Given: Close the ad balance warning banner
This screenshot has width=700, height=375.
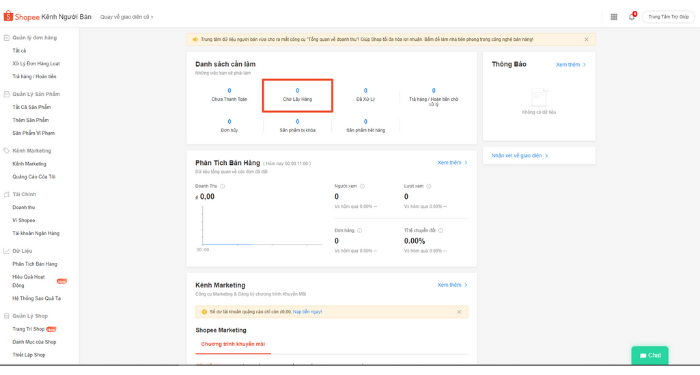Looking at the screenshot, I should point(459,312).
